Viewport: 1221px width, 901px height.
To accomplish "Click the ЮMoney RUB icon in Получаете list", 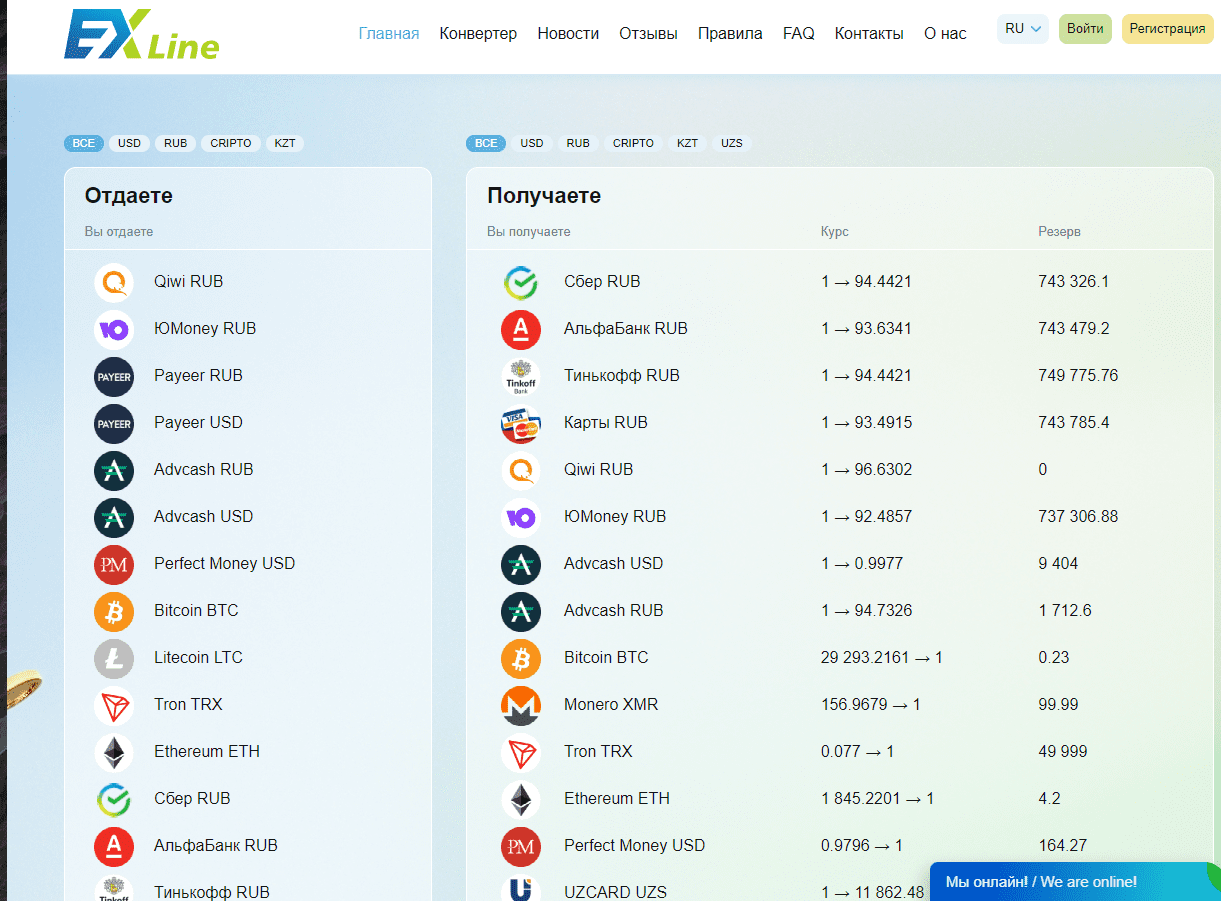I will point(521,517).
